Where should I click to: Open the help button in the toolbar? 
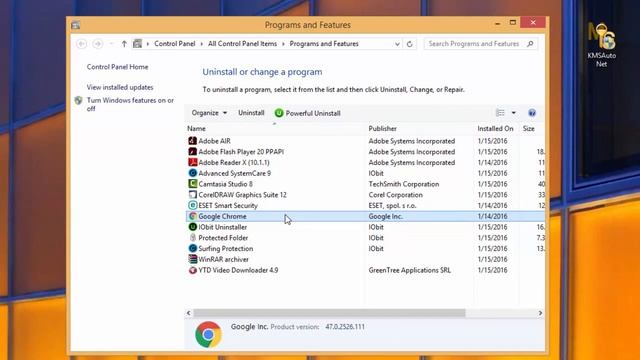[532, 113]
